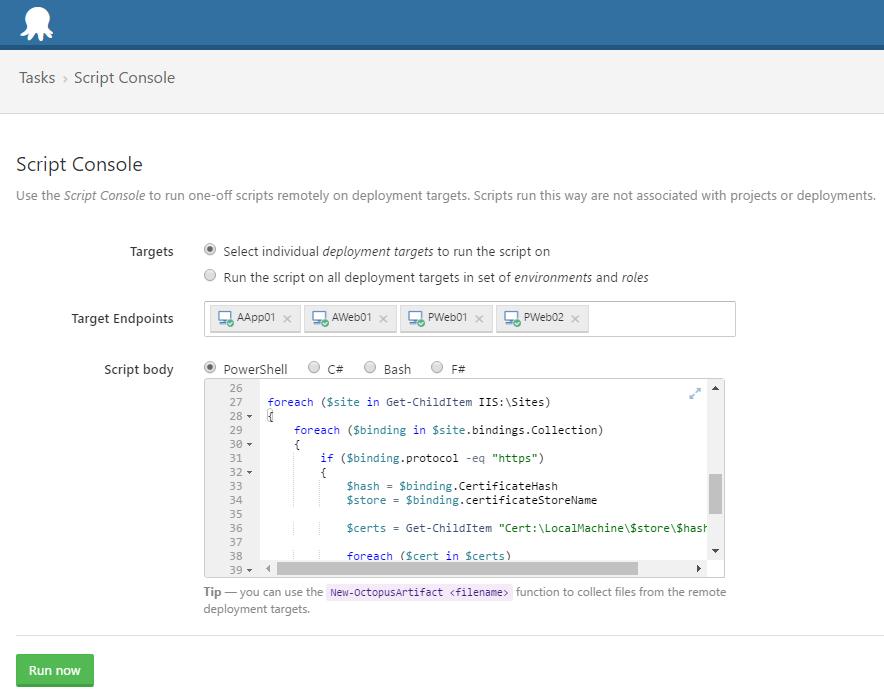Click the machine icon on the PWeb02 chip

512,318
